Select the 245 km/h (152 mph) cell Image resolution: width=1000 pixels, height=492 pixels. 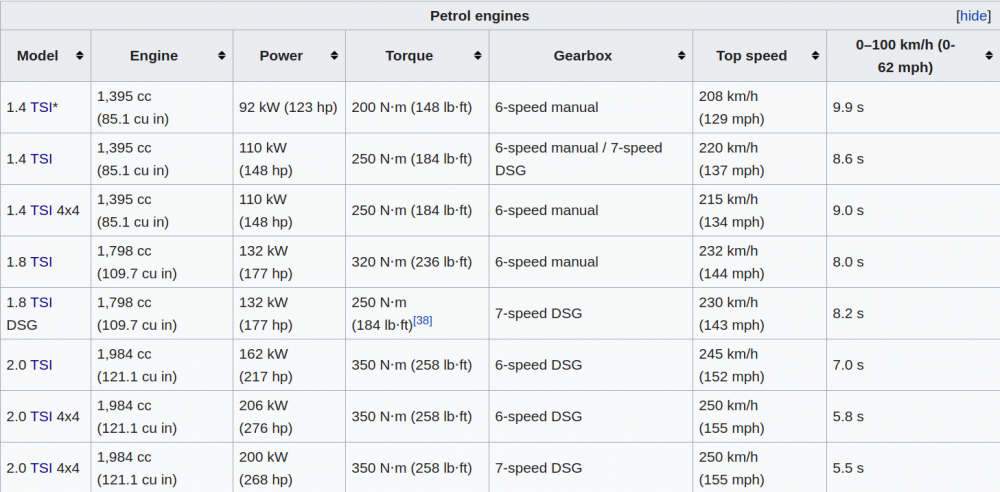tap(760, 365)
